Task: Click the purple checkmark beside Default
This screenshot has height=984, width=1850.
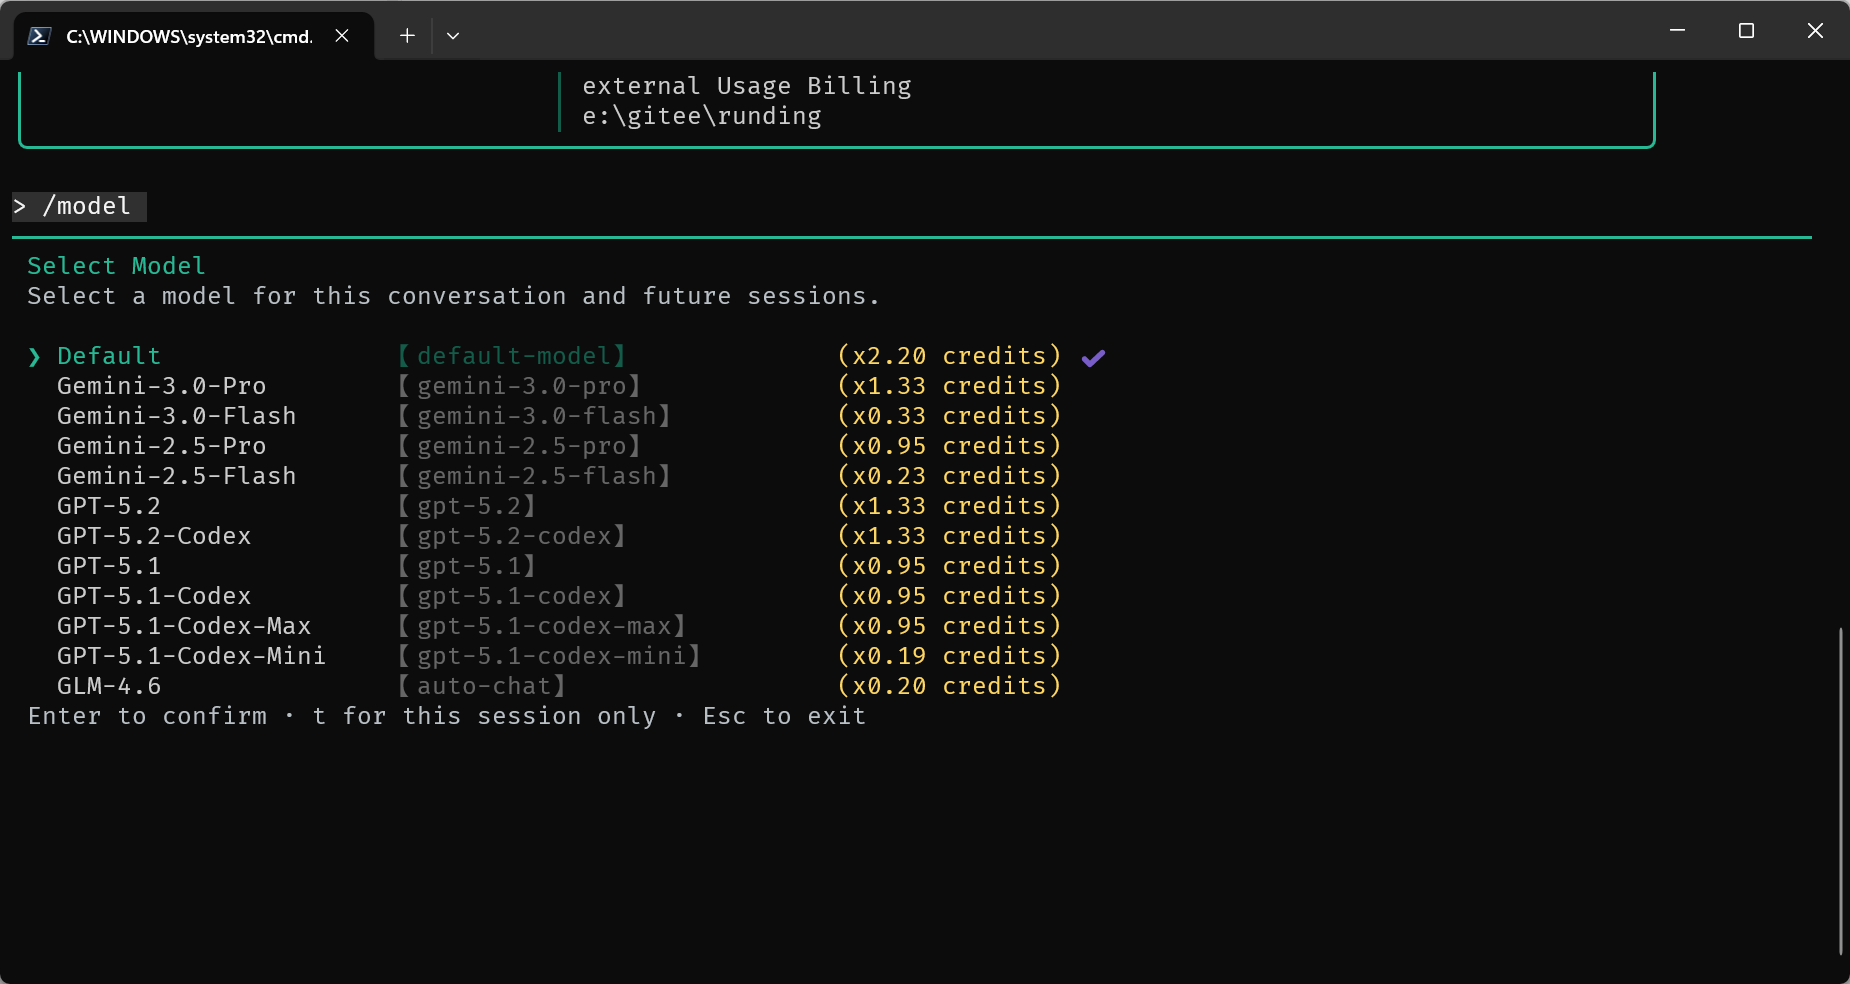Action: [1093, 357]
